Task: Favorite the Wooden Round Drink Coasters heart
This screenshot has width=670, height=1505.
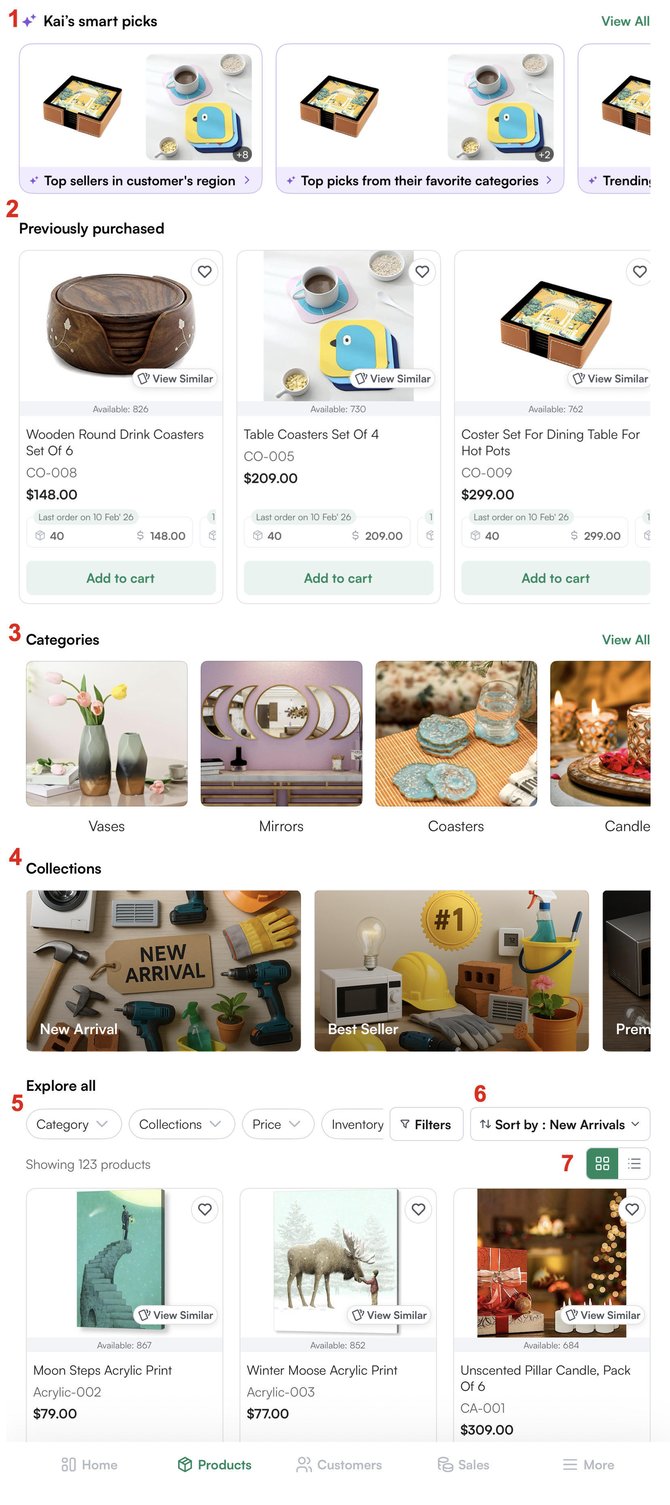Action: click(x=204, y=272)
